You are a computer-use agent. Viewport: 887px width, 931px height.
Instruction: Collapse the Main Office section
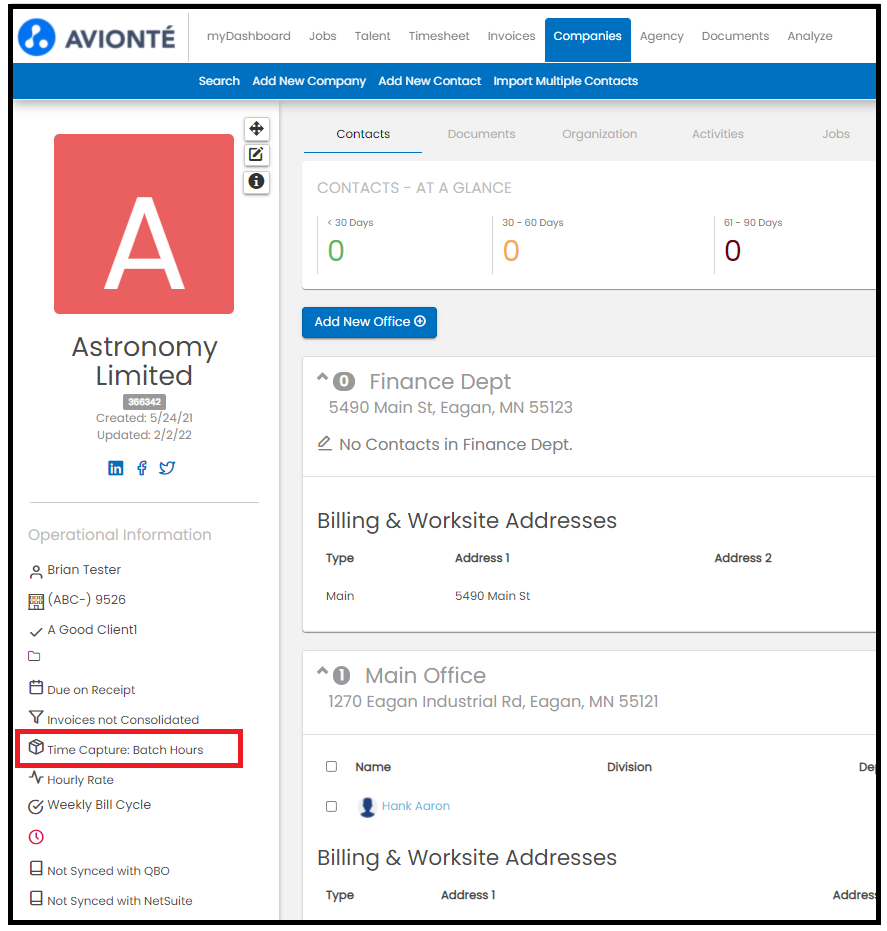[x=322, y=670]
